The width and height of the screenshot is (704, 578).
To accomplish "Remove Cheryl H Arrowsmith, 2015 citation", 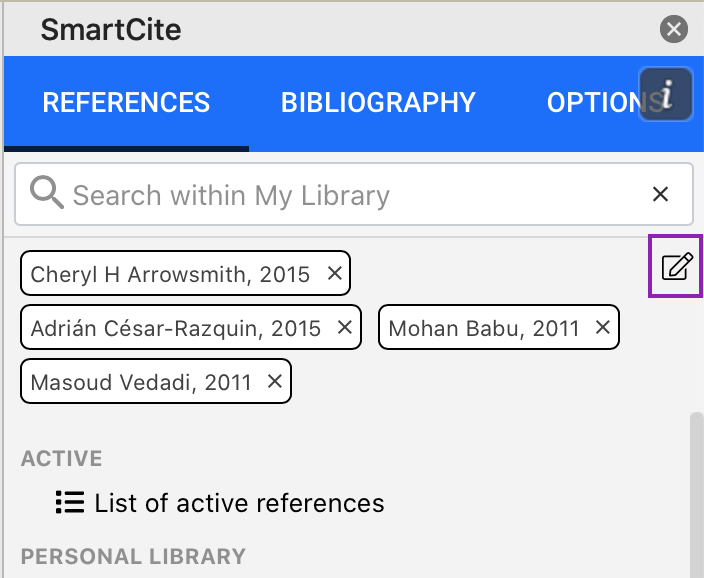I will click(335, 273).
